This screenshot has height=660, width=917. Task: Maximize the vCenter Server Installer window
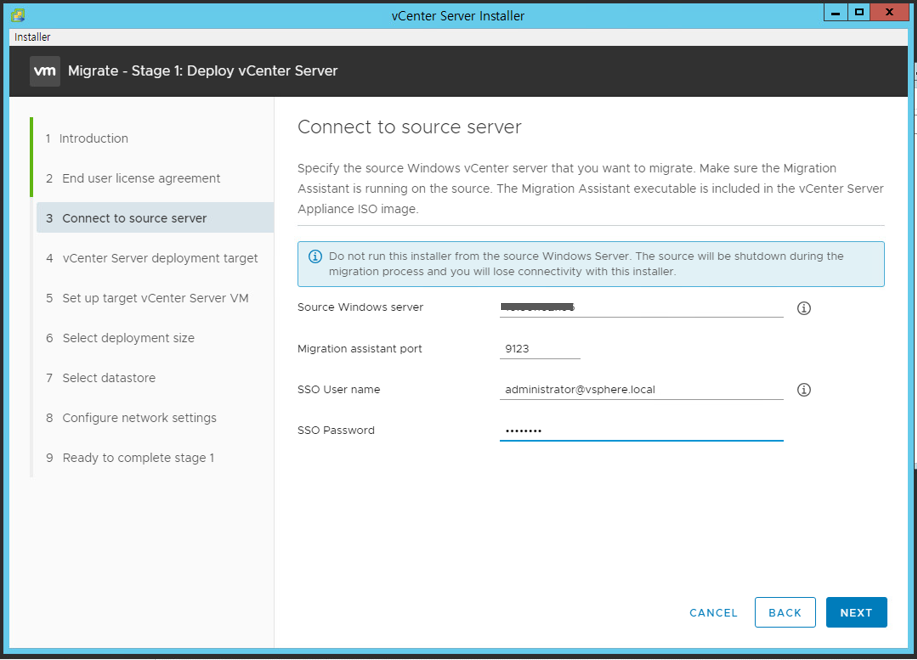[859, 12]
